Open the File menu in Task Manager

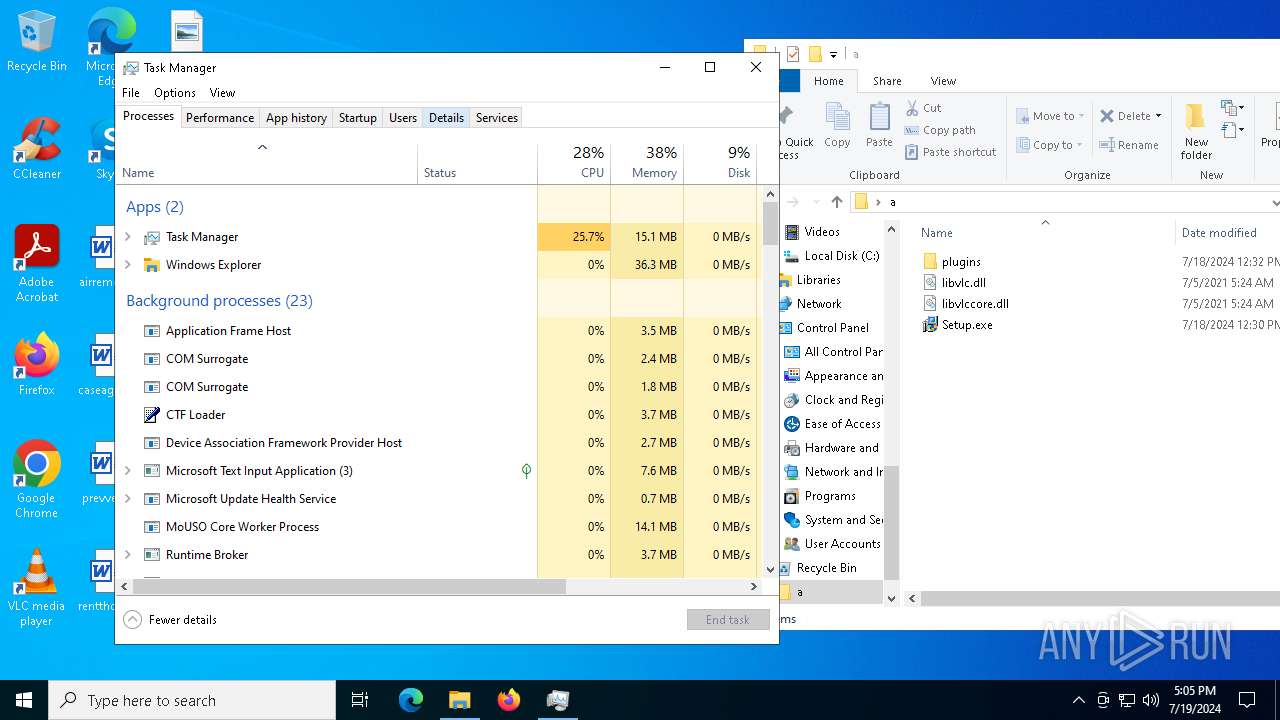point(131,93)
